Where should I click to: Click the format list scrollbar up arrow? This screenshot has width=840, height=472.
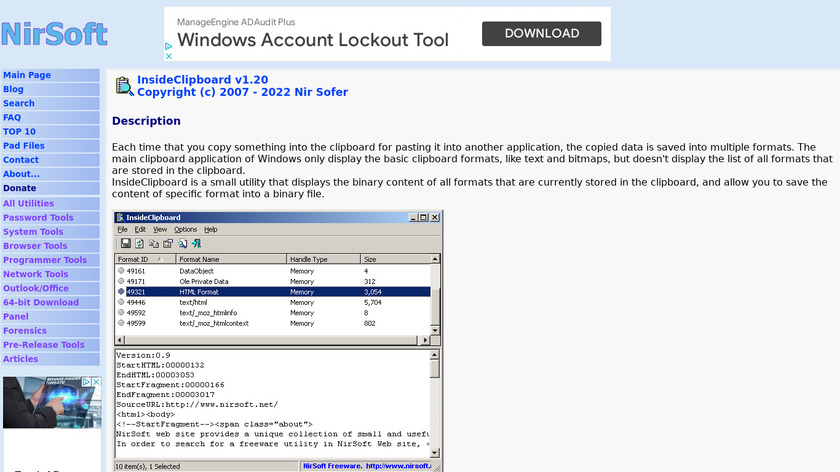(435, 259)
